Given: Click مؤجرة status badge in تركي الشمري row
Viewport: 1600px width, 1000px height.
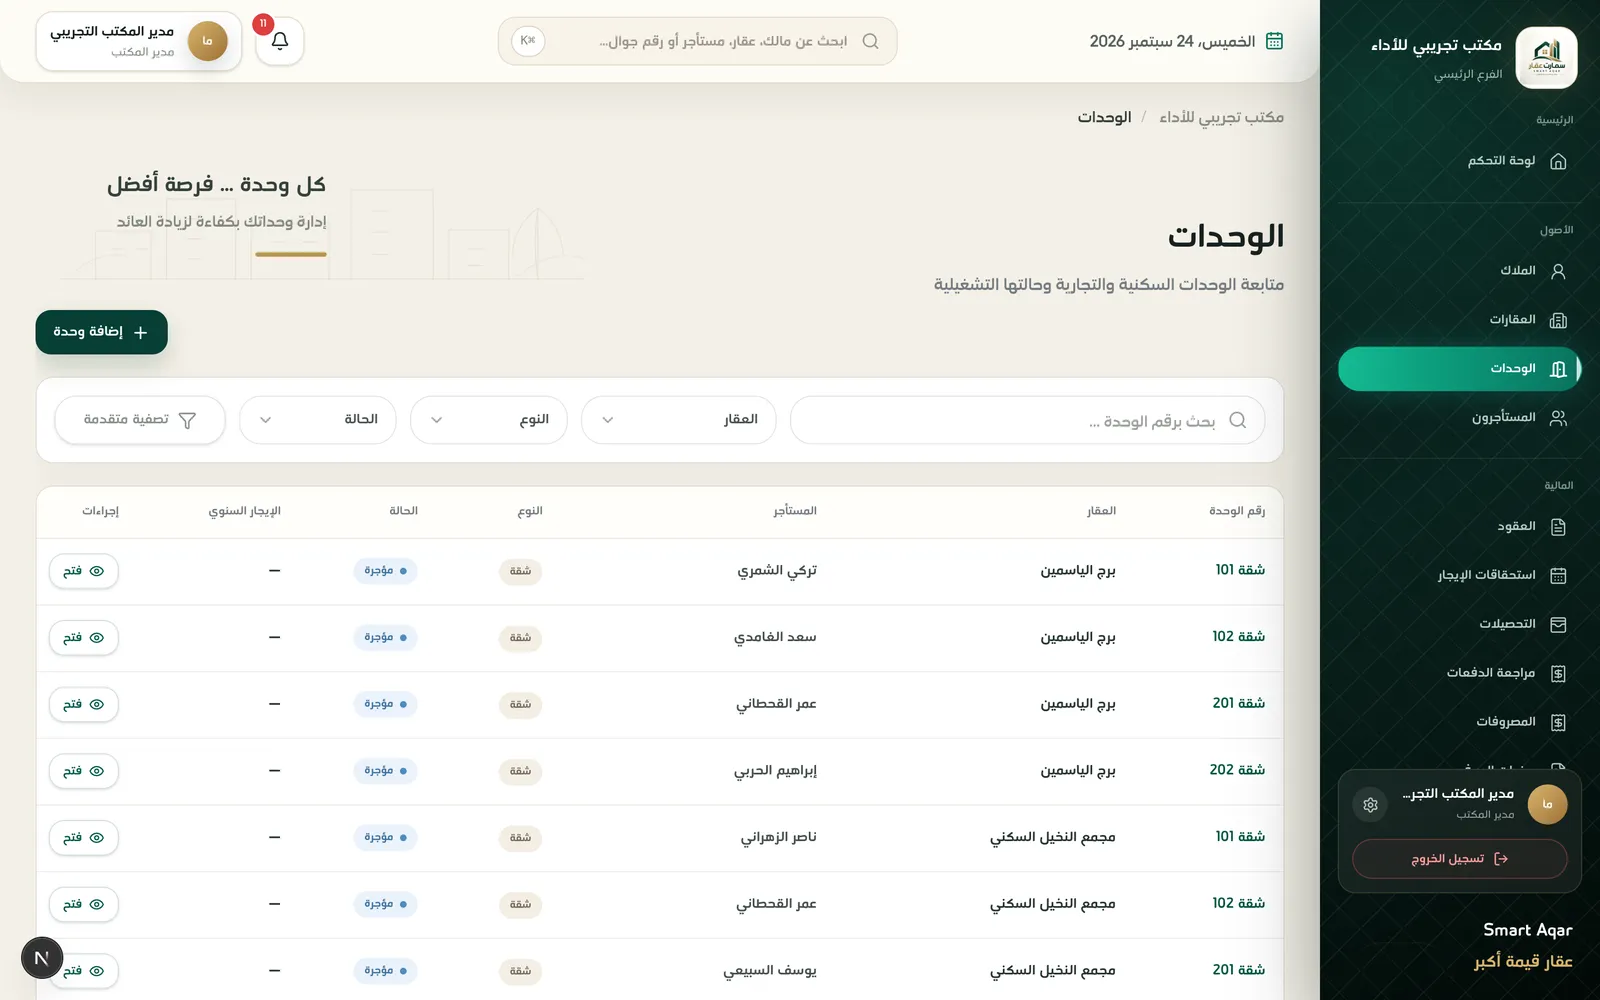Looking at the screenshot, I should (385, 571).
